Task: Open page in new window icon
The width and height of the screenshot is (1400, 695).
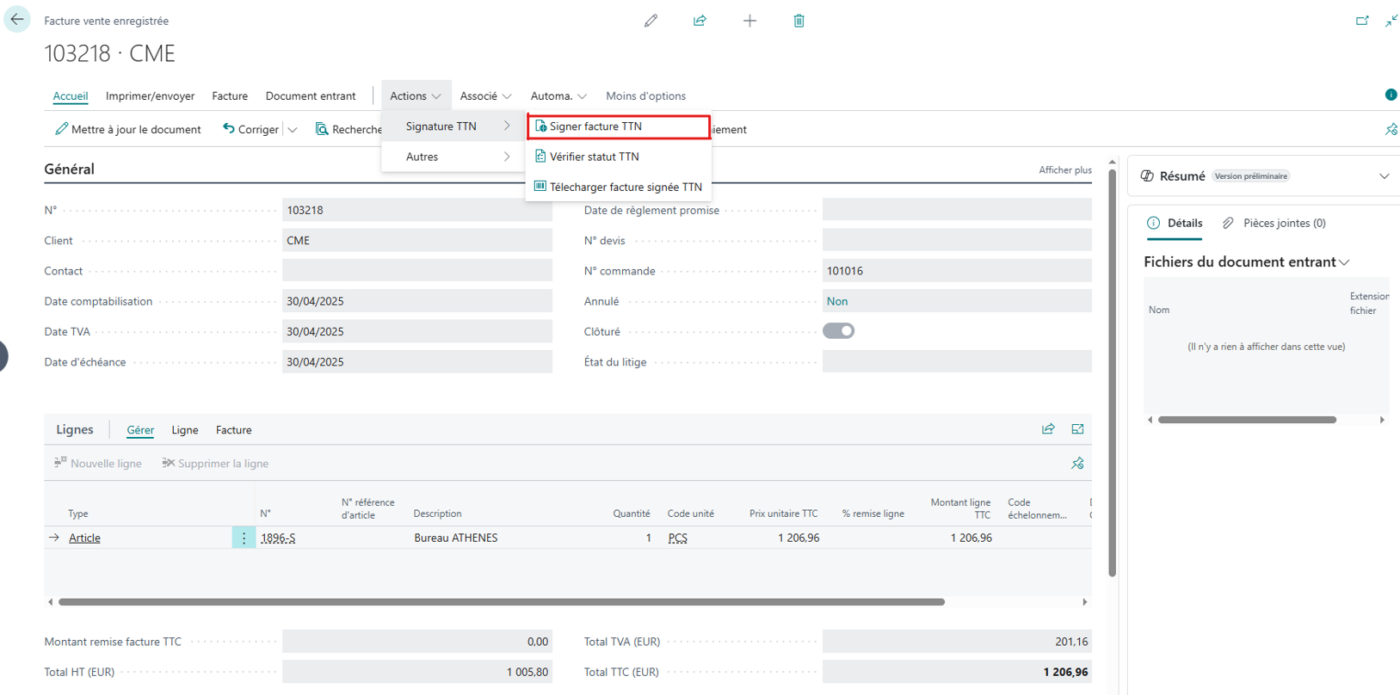Action: click(x=1361, y=20)
